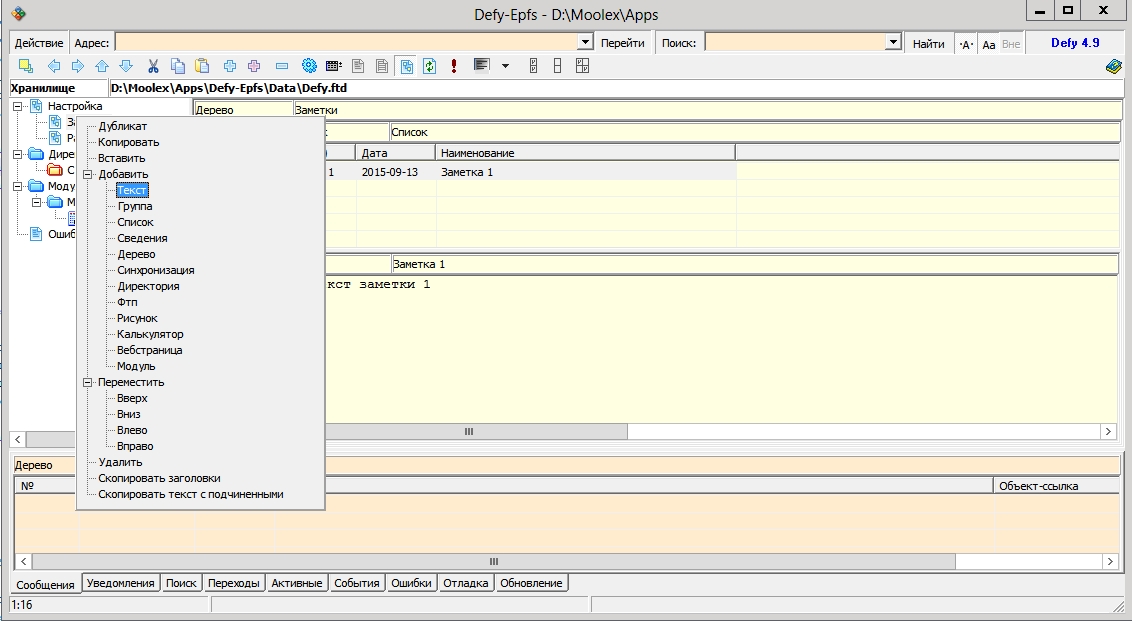Click the red folder icon in the tree
1132x621 pixels.
click(54, 170)
